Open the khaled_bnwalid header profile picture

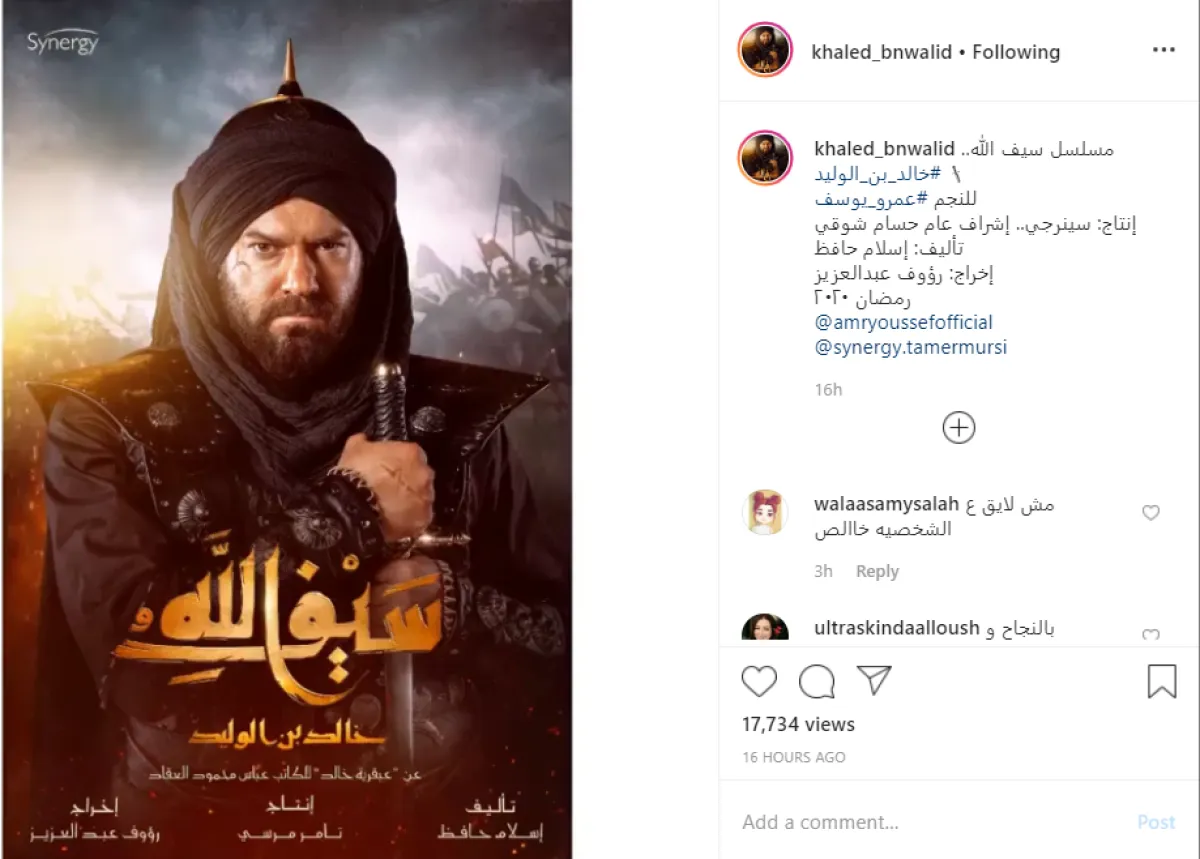(765, 50)
